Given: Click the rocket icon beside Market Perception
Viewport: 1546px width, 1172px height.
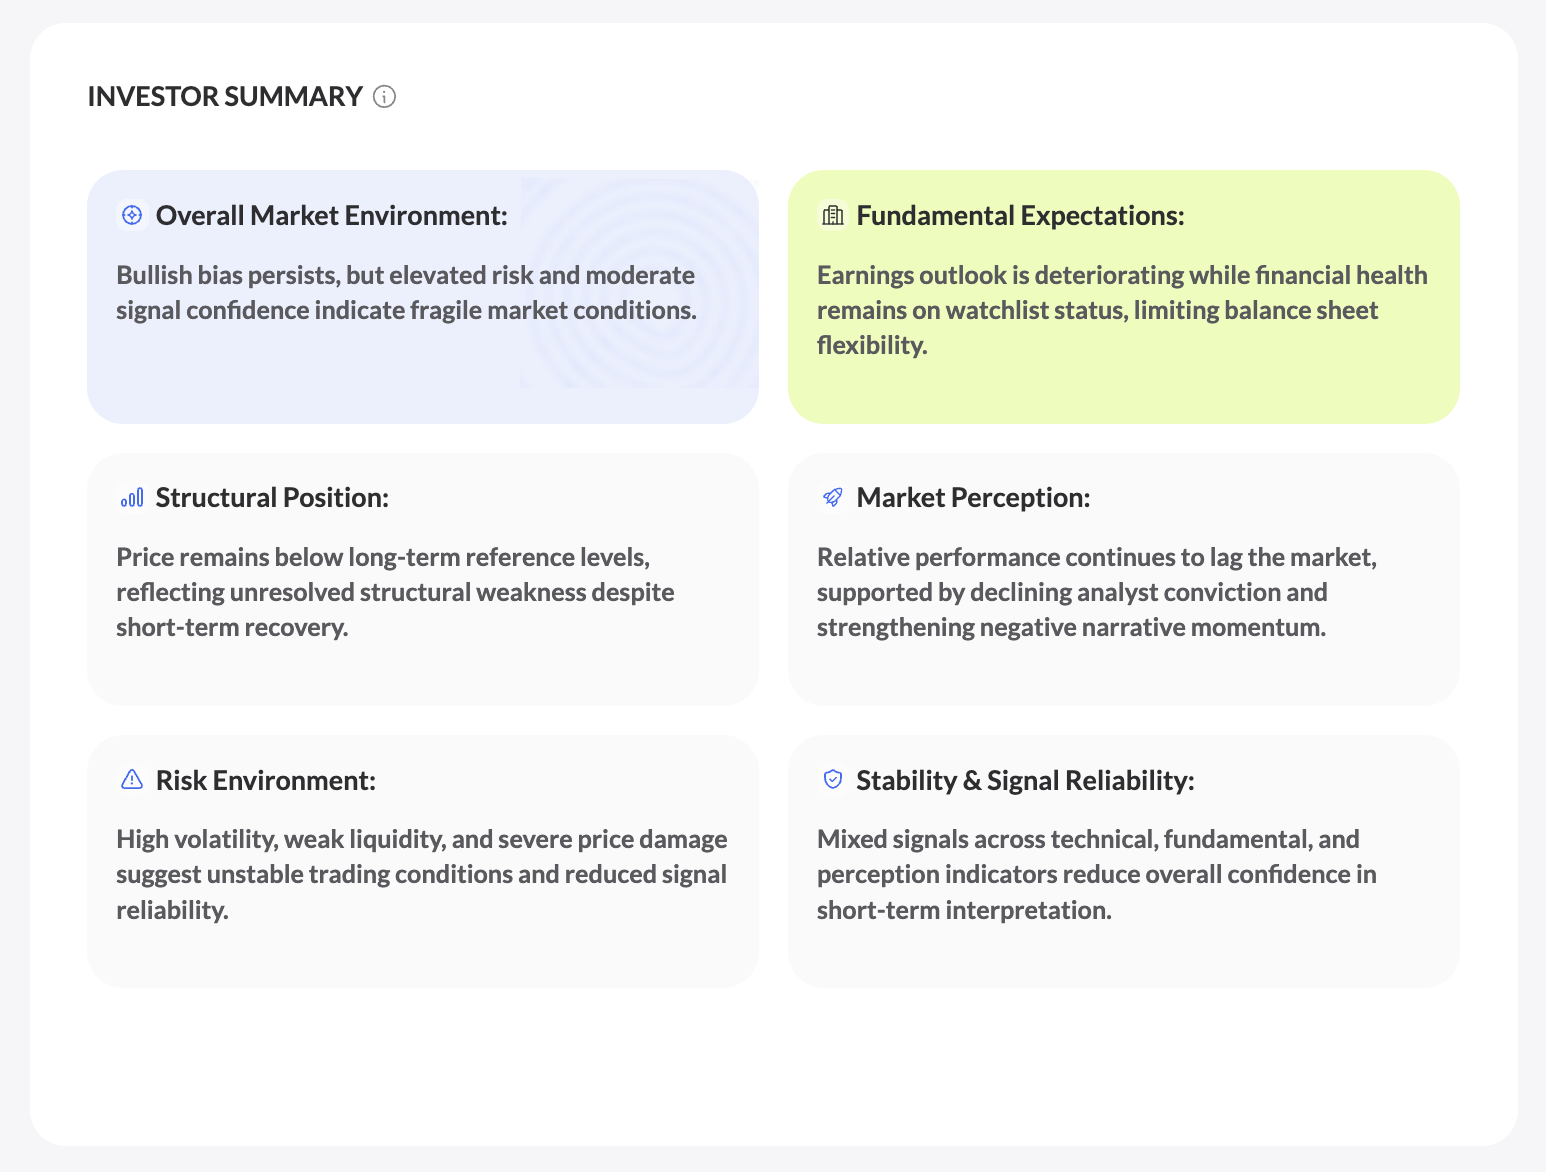Looking at the screenshot, I should point(832,497).
